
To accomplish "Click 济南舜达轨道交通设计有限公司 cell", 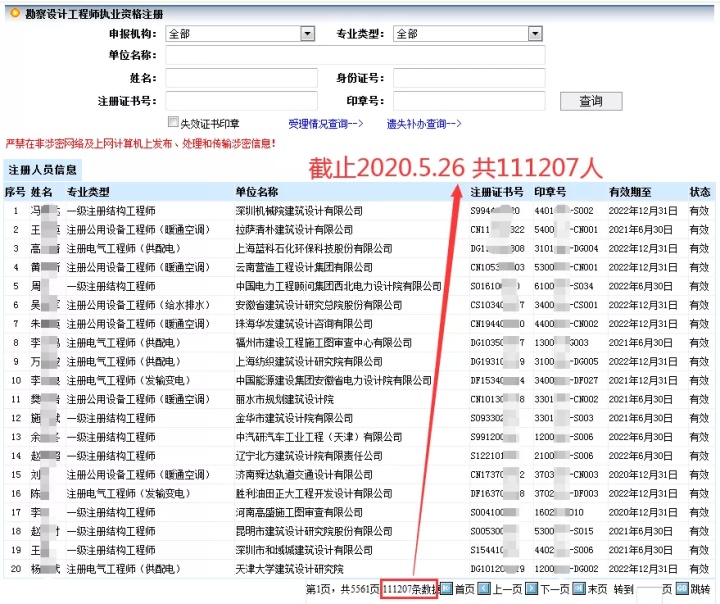I will pos(304,474).
